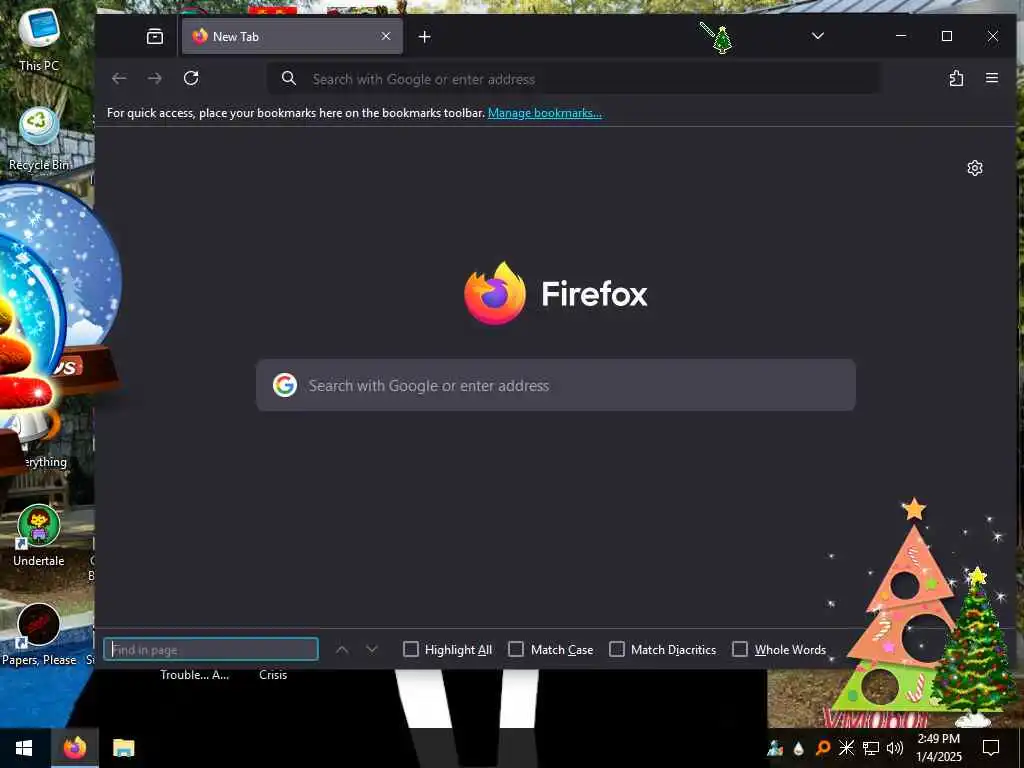Image resolution: width=1024 pixels, height=768 pixels.
Task: Open a new tab with plus button
Action: click(424, 37)
